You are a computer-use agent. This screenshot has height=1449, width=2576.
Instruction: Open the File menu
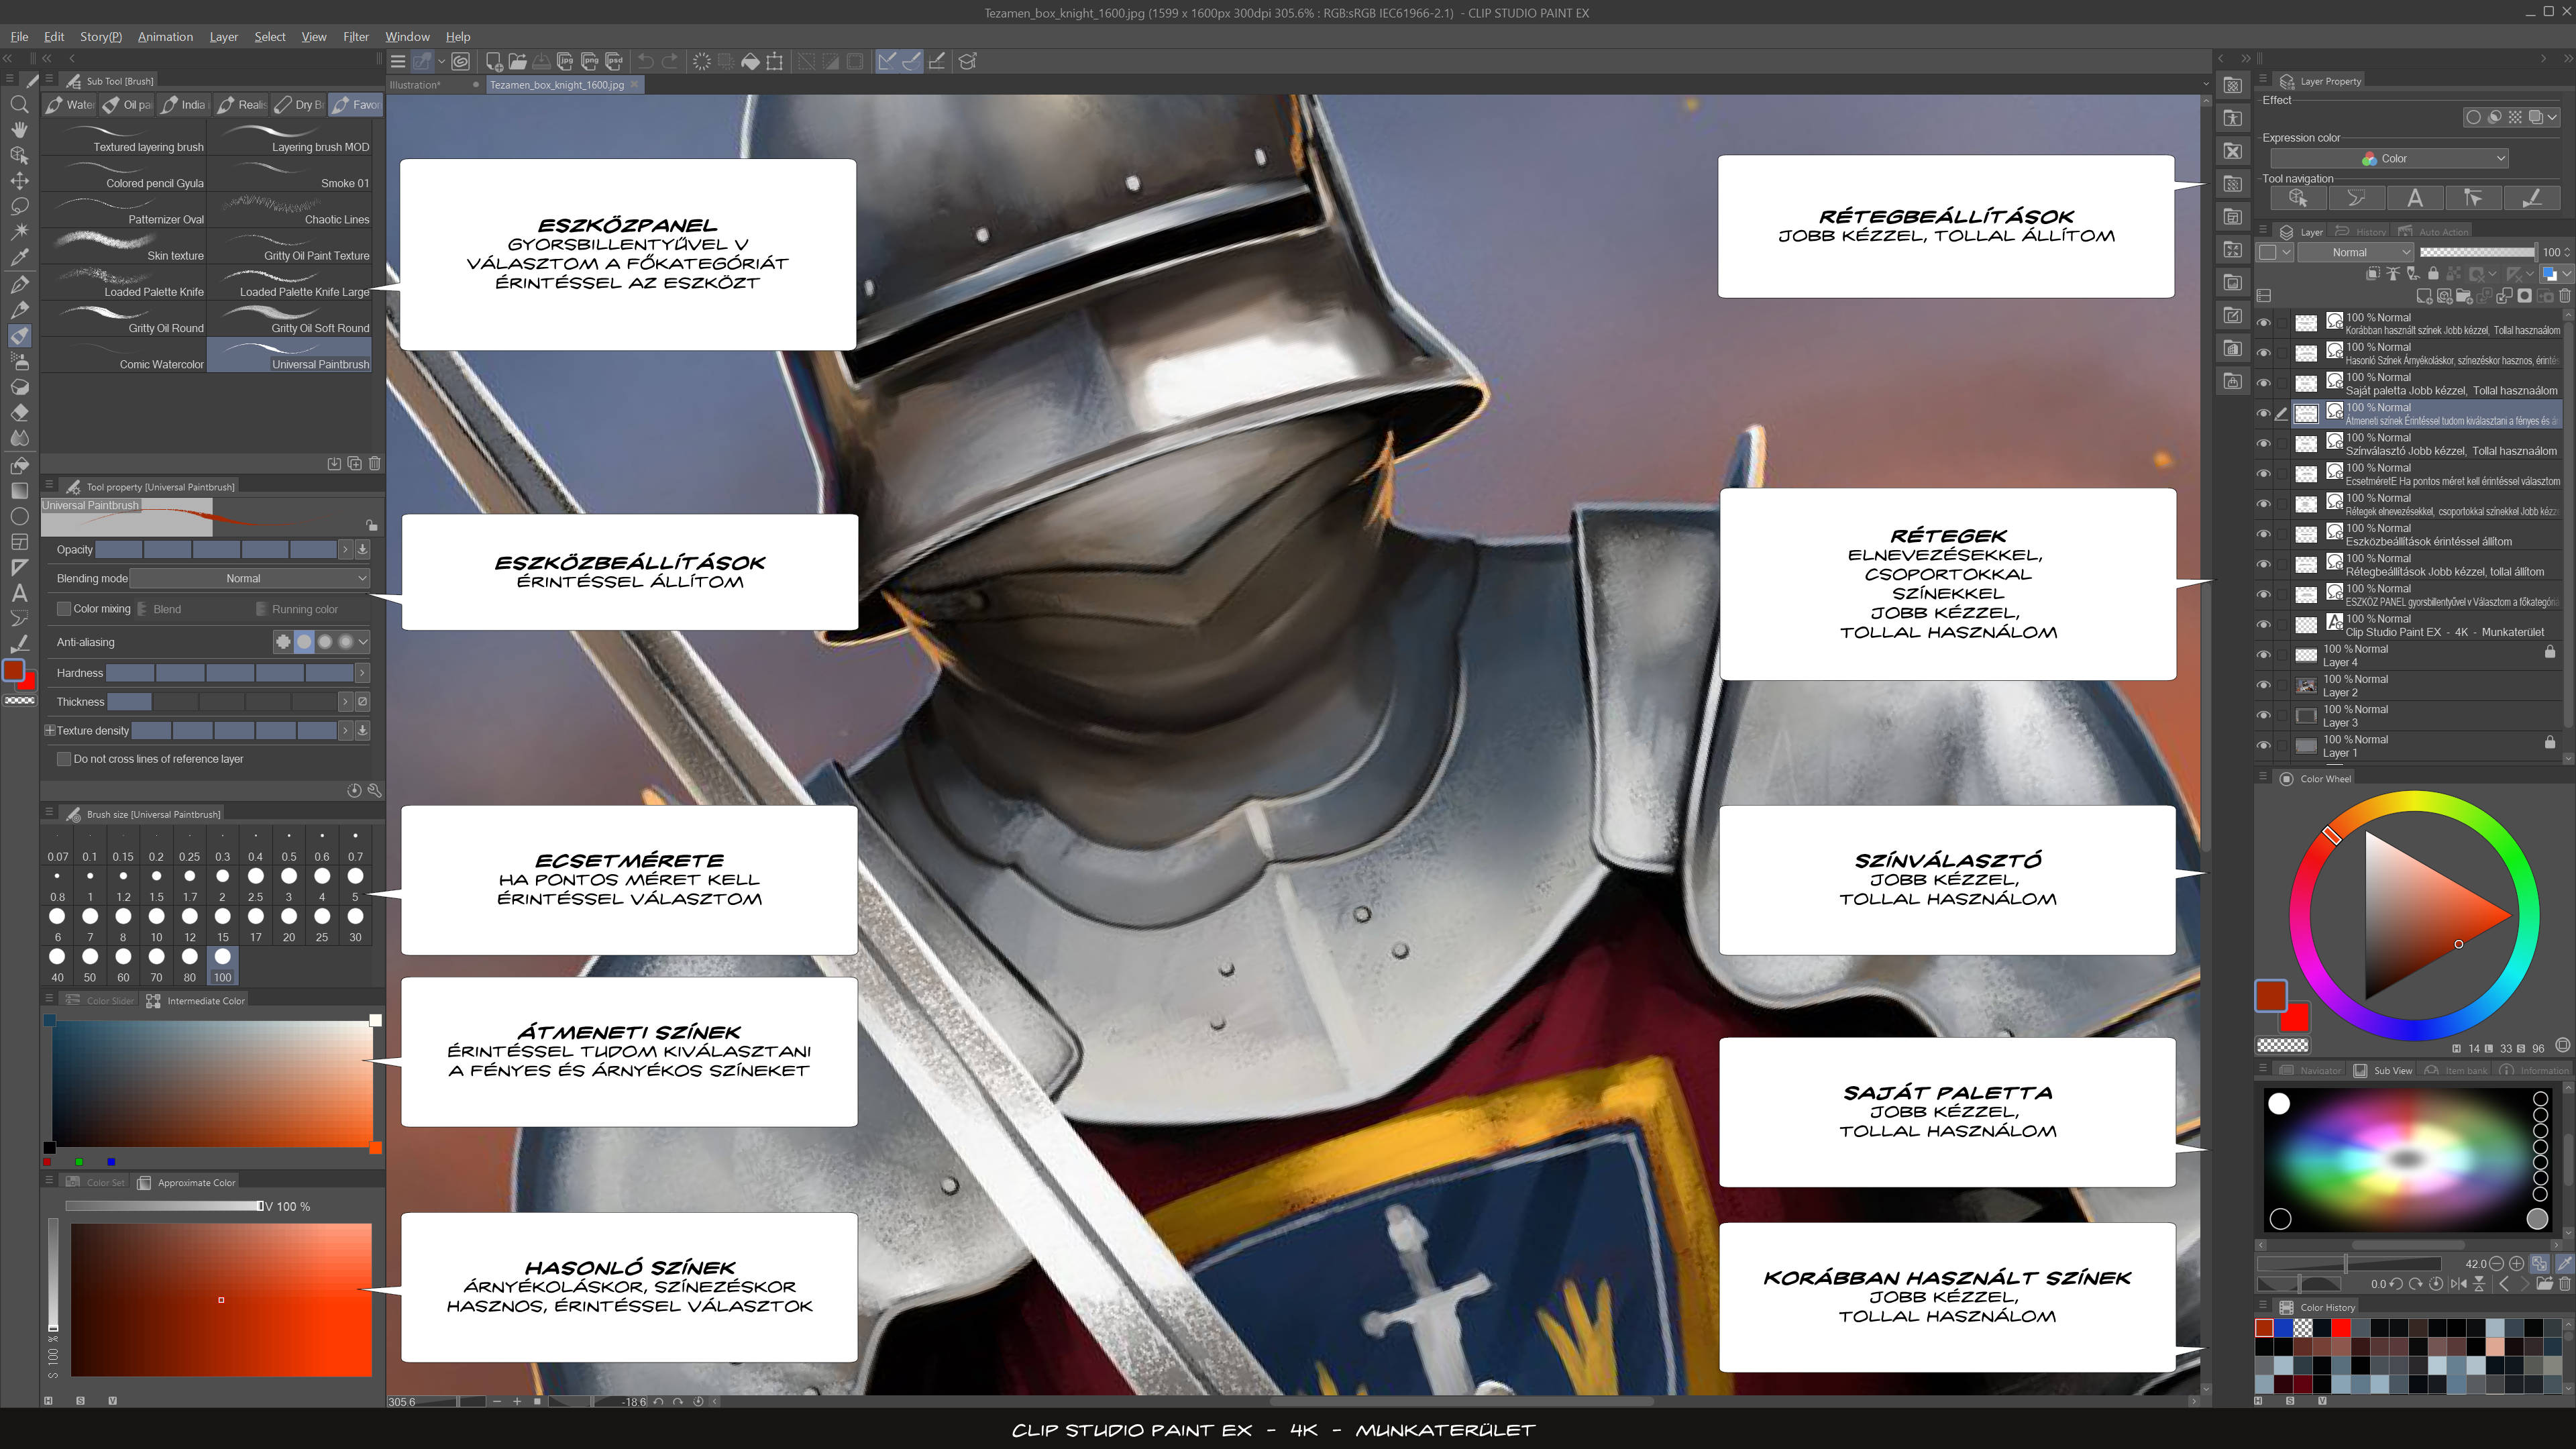click(x=19, y=37)
